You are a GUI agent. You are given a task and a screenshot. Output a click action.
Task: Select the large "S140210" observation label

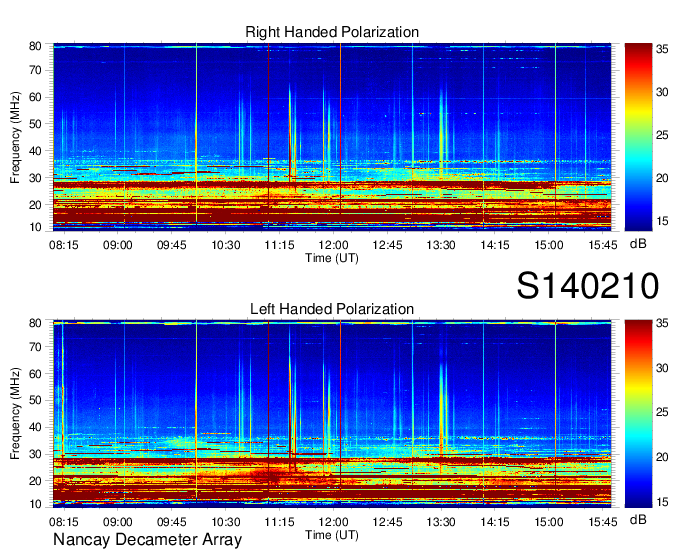(x=588, y=285)
